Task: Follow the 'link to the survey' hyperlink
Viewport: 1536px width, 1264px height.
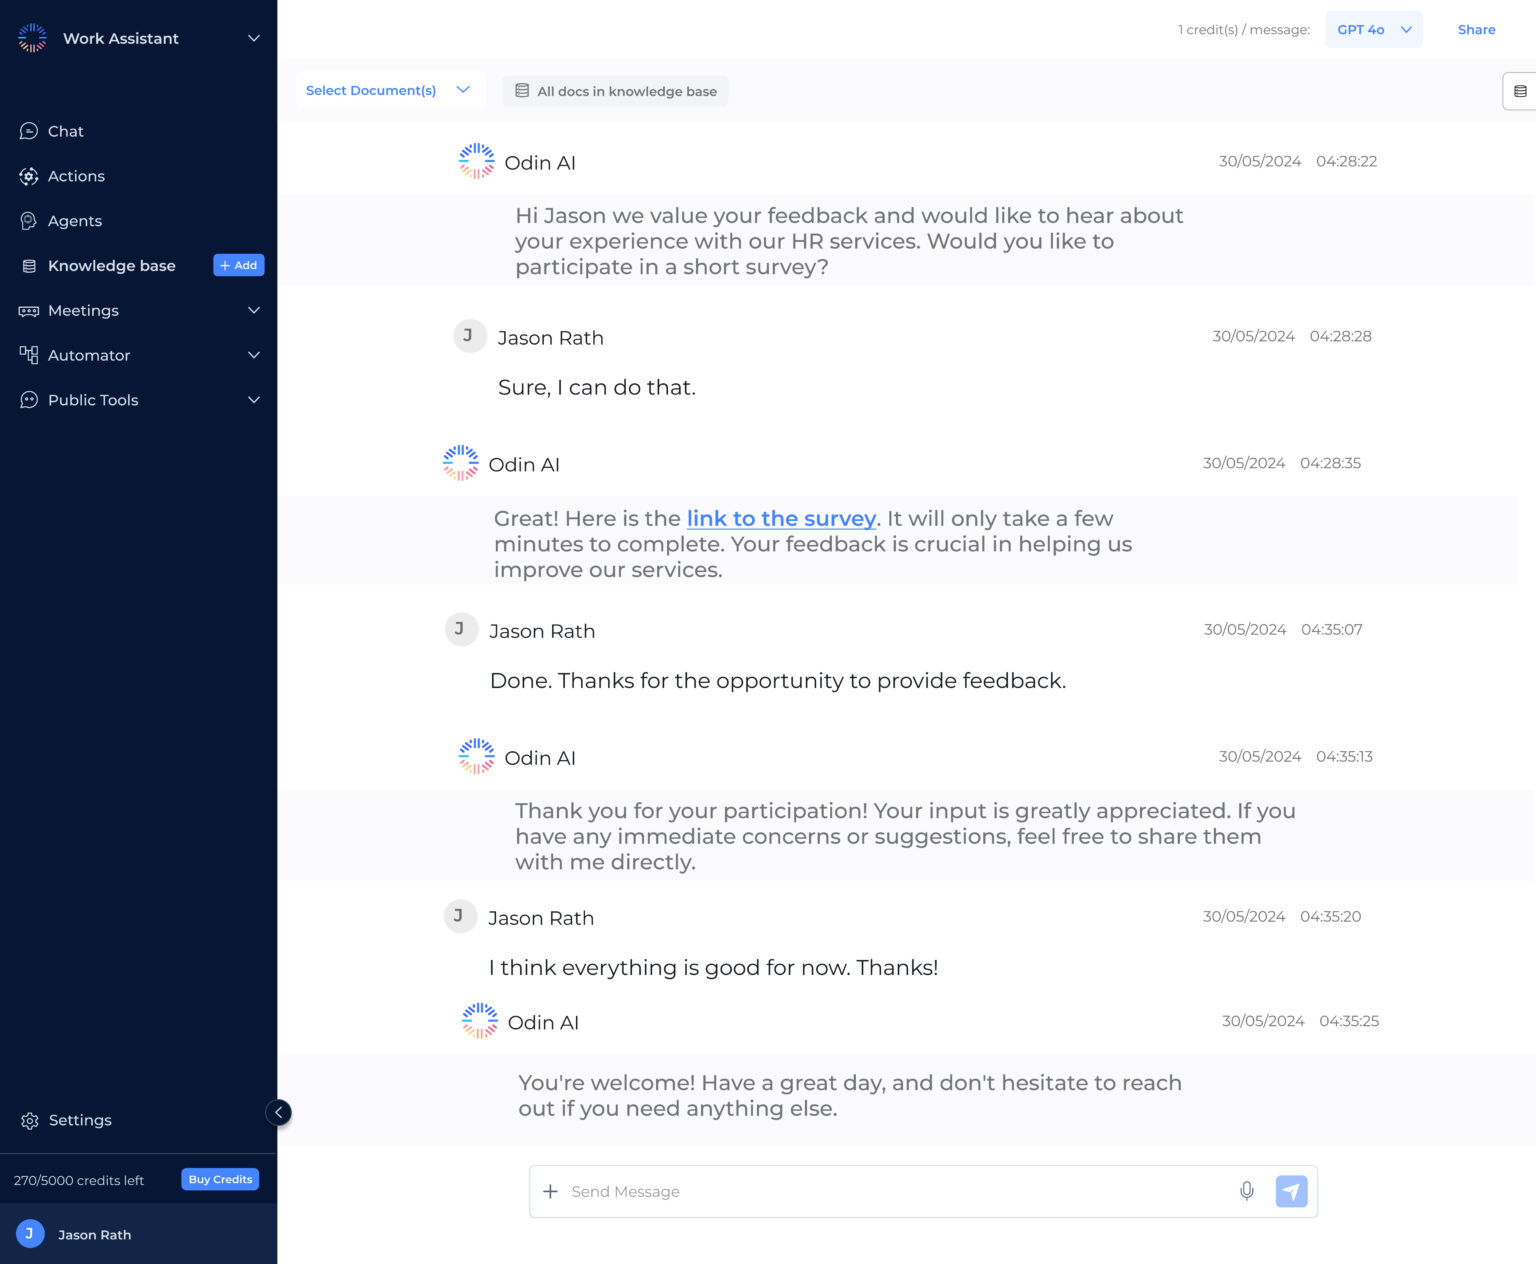Action: (781, 518)
